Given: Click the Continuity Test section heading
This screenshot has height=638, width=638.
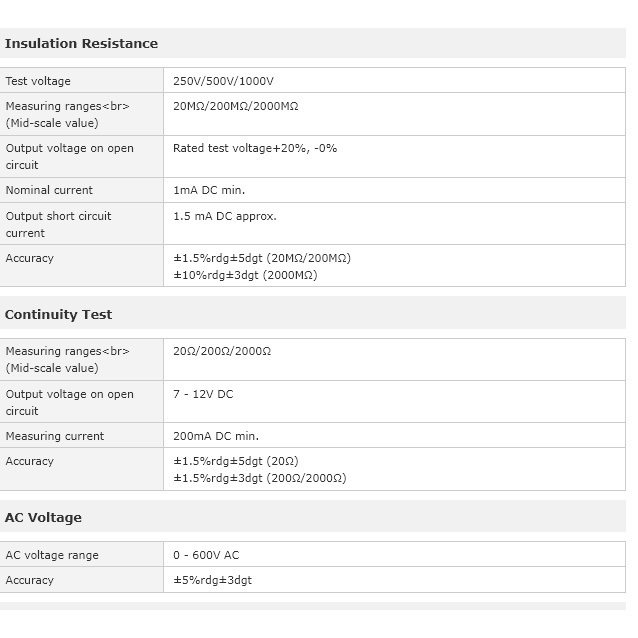Looking at the screenshot, I should pyautogui.click(x=58, y=314).
